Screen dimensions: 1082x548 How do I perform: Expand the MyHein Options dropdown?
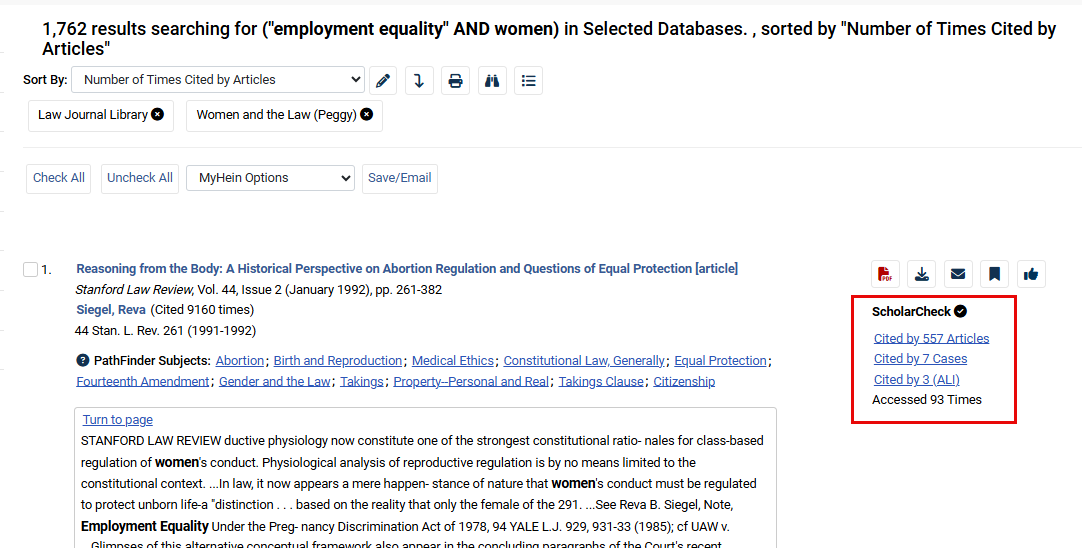[270, 178]
